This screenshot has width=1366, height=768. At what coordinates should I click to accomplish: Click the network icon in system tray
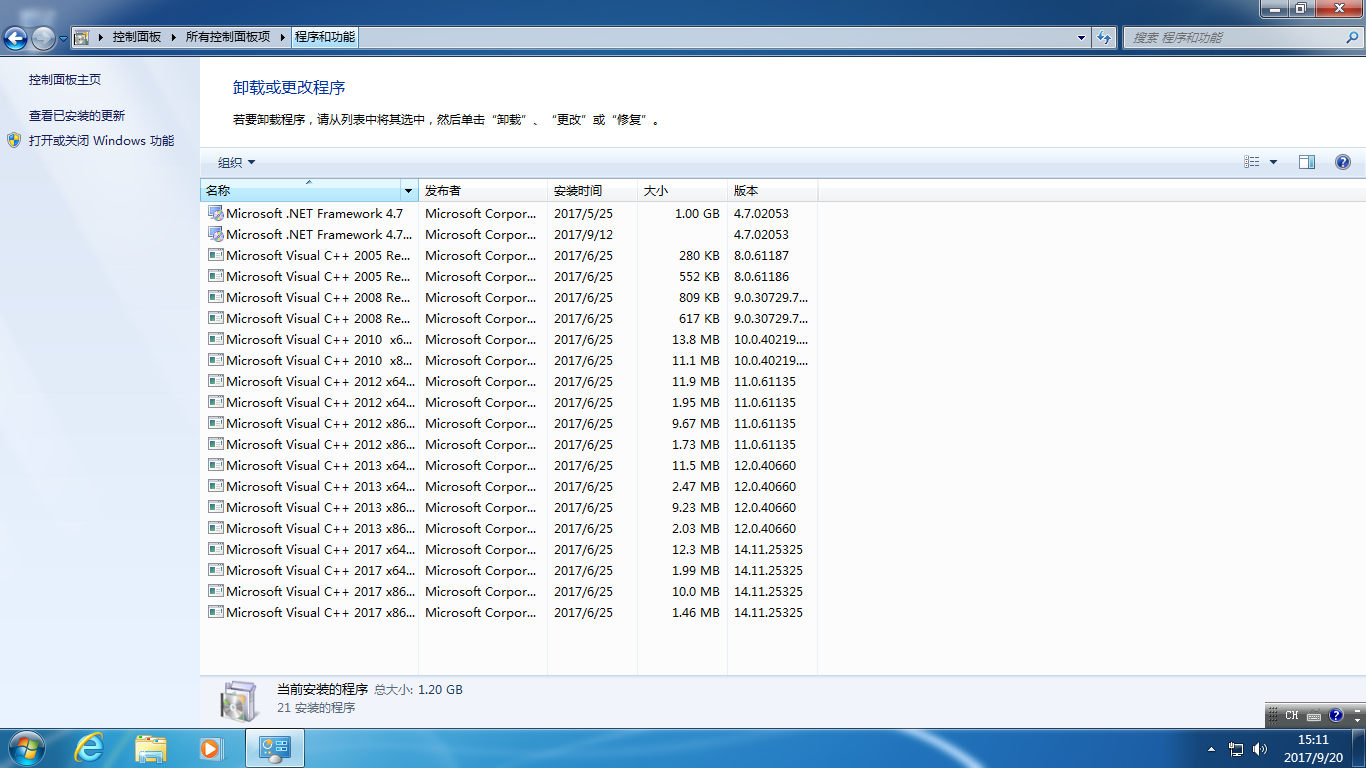click(1236, 749)
